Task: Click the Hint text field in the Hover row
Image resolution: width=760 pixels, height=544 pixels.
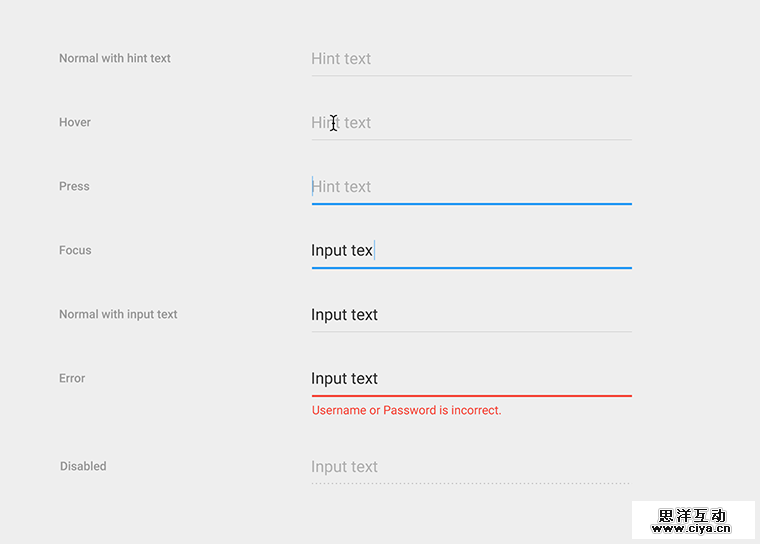Action: pyautogui.click(x=470, y=123)
